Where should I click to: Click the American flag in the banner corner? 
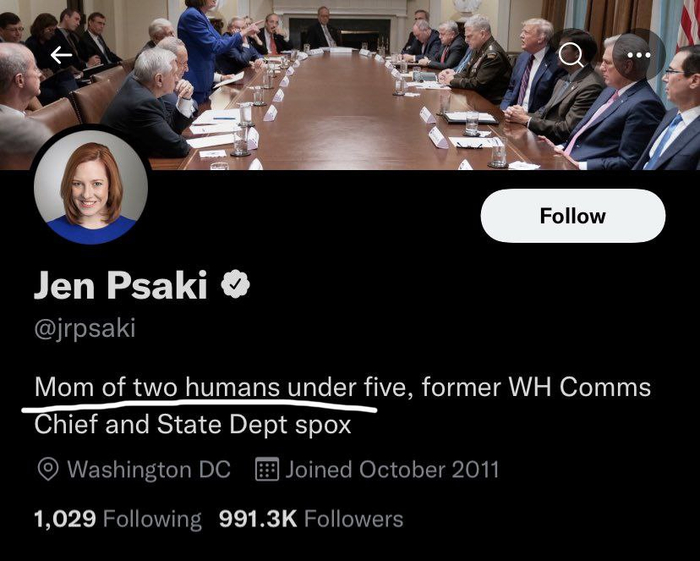point(688,23)
